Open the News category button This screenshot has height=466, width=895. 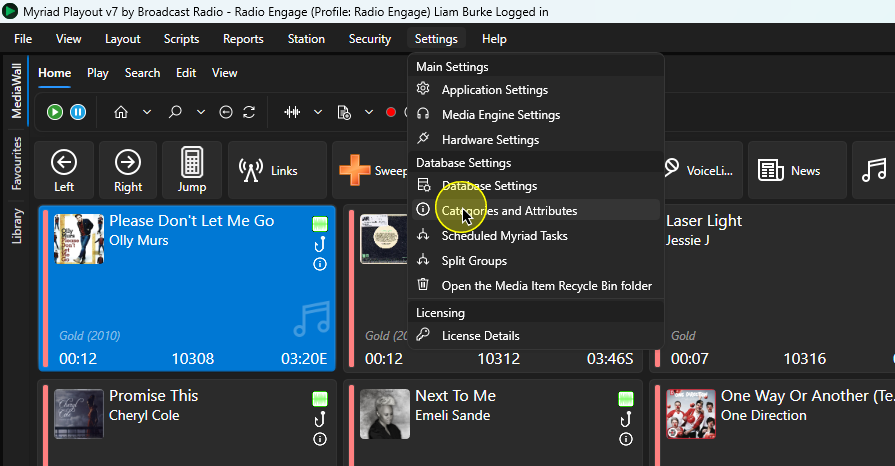(x=789, y=170)
